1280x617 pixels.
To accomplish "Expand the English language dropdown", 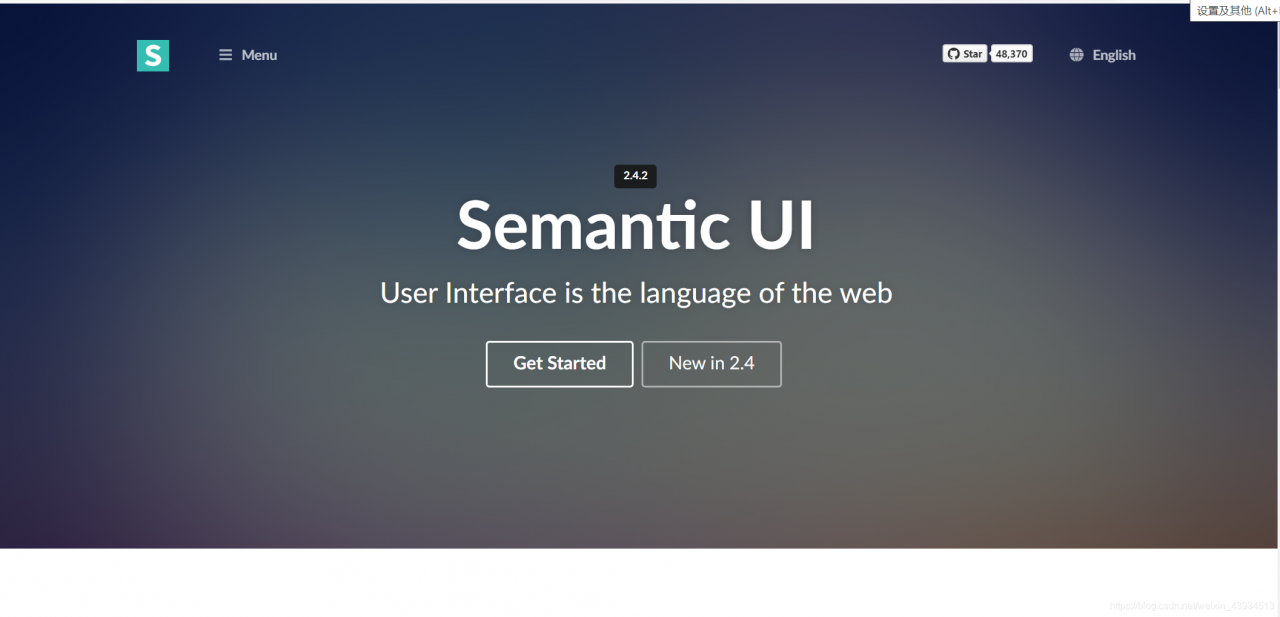I will (1103, 55).
